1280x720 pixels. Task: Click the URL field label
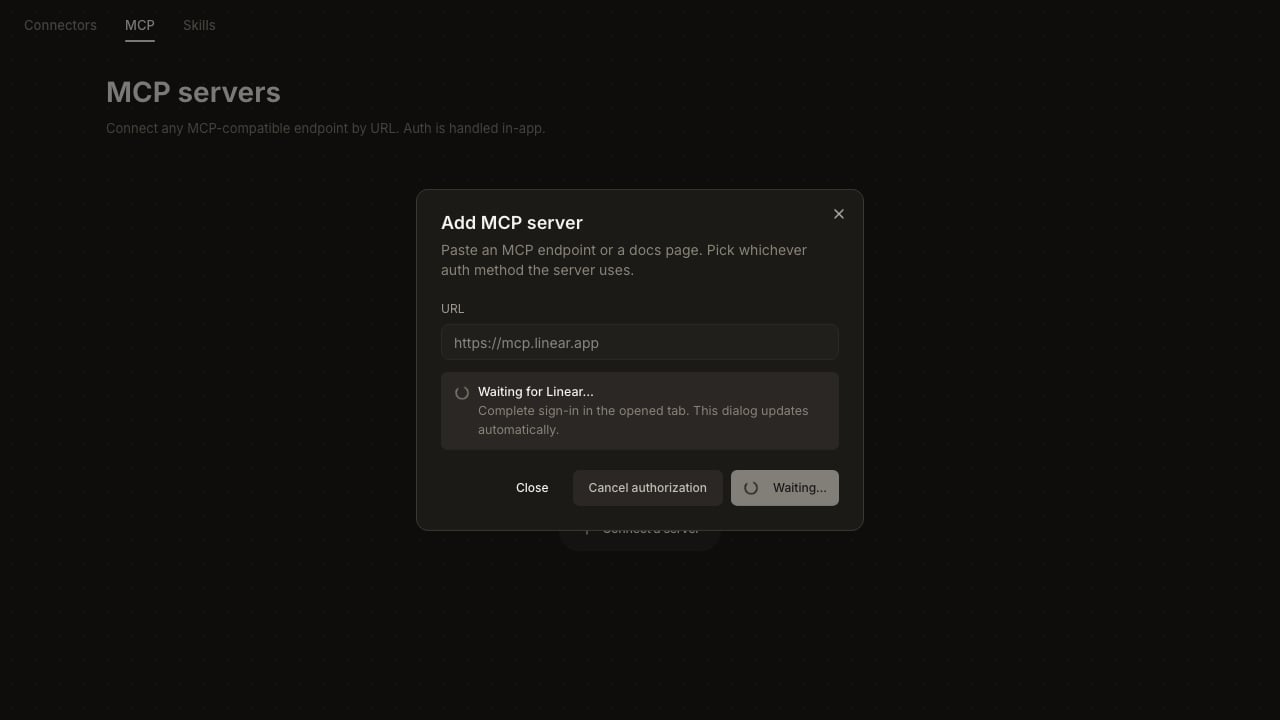coord(453,308)
